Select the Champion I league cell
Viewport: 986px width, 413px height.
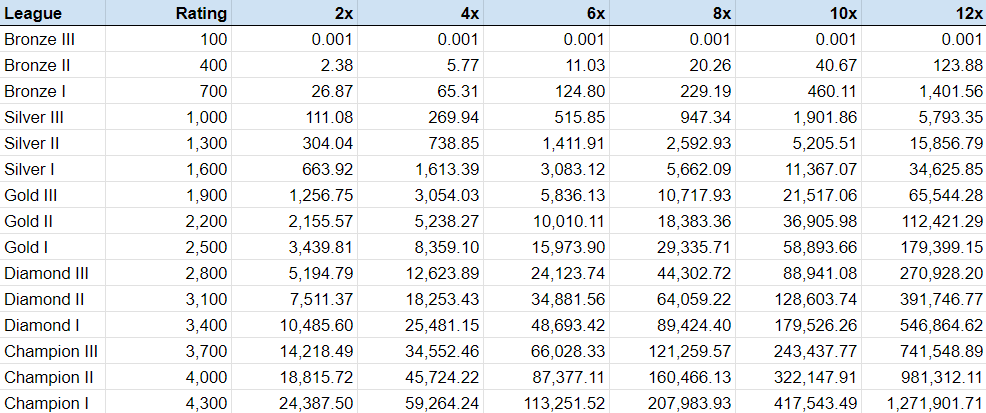click(x=44, y=403)
